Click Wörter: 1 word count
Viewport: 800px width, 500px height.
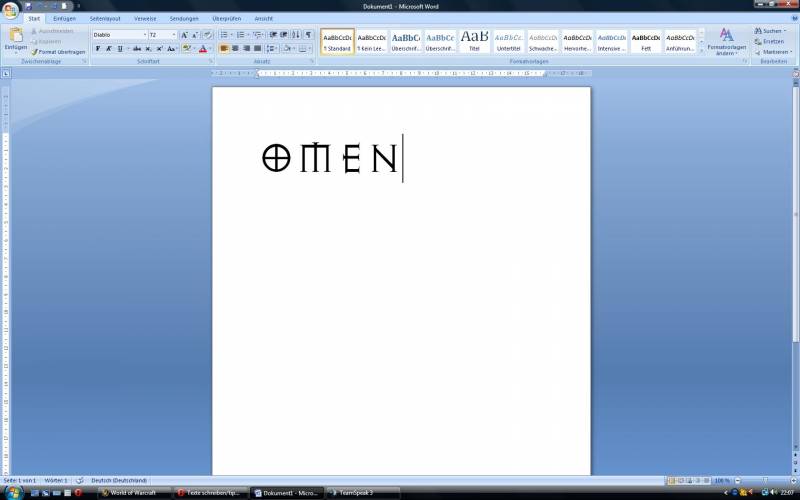coord(56,481)
